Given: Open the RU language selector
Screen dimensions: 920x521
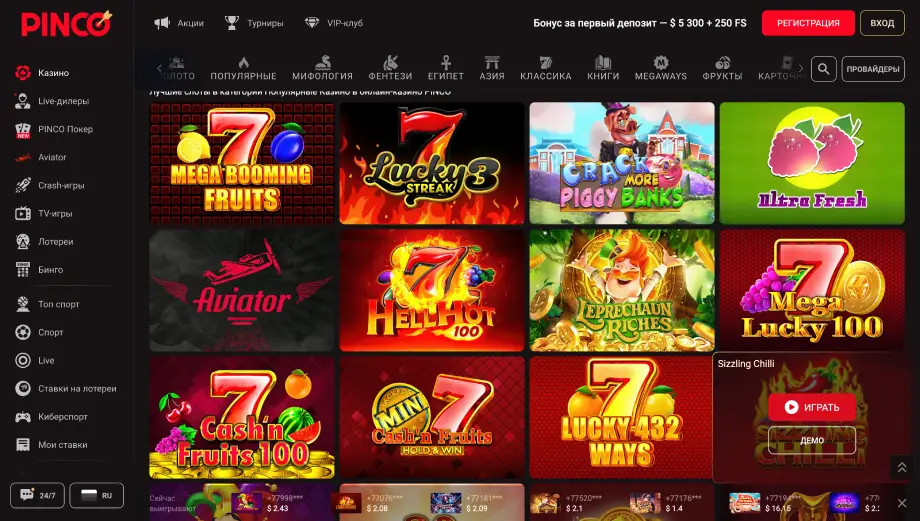Looking at the screenshot, I should (x=97, y=495).
